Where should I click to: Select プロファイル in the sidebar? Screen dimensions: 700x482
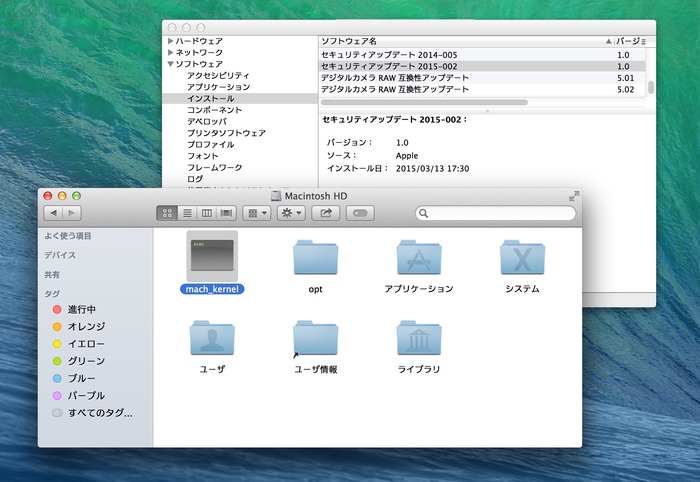click(x=210, y=145)
